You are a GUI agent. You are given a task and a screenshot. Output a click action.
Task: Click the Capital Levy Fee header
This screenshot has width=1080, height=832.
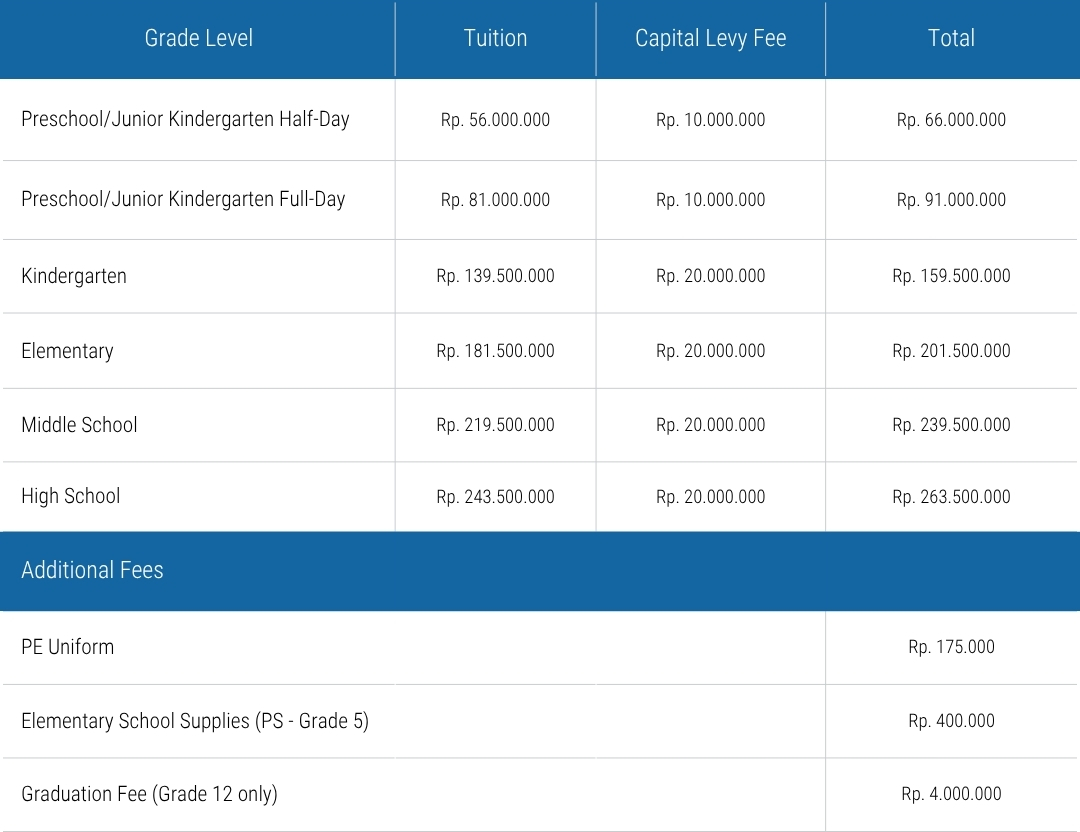point(710,38)
